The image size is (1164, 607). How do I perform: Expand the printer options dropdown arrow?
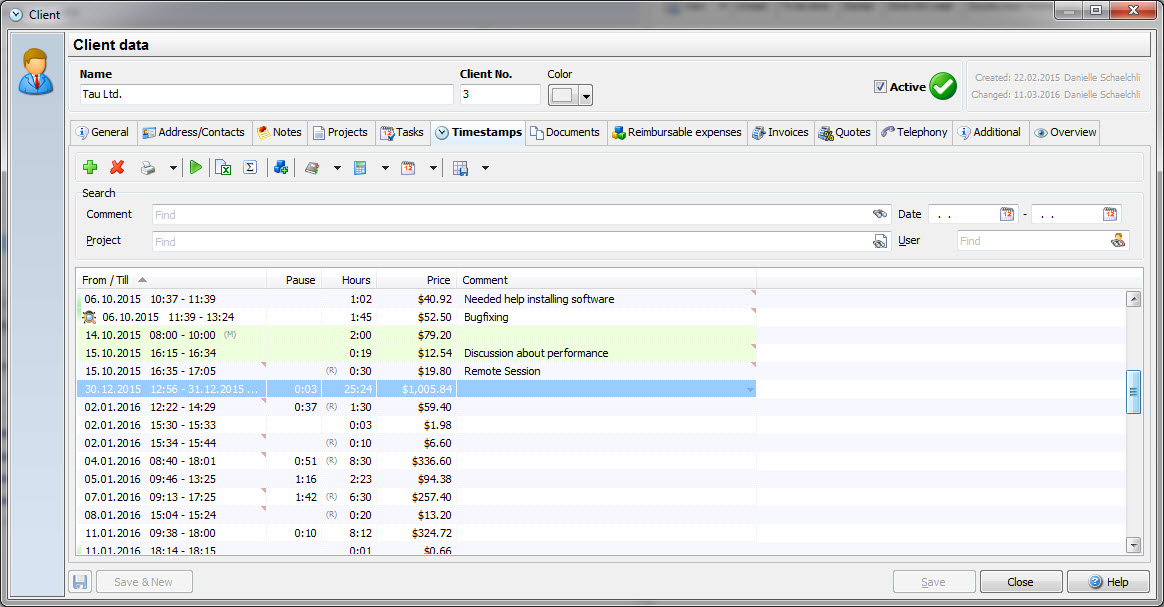tap(173, 168)
